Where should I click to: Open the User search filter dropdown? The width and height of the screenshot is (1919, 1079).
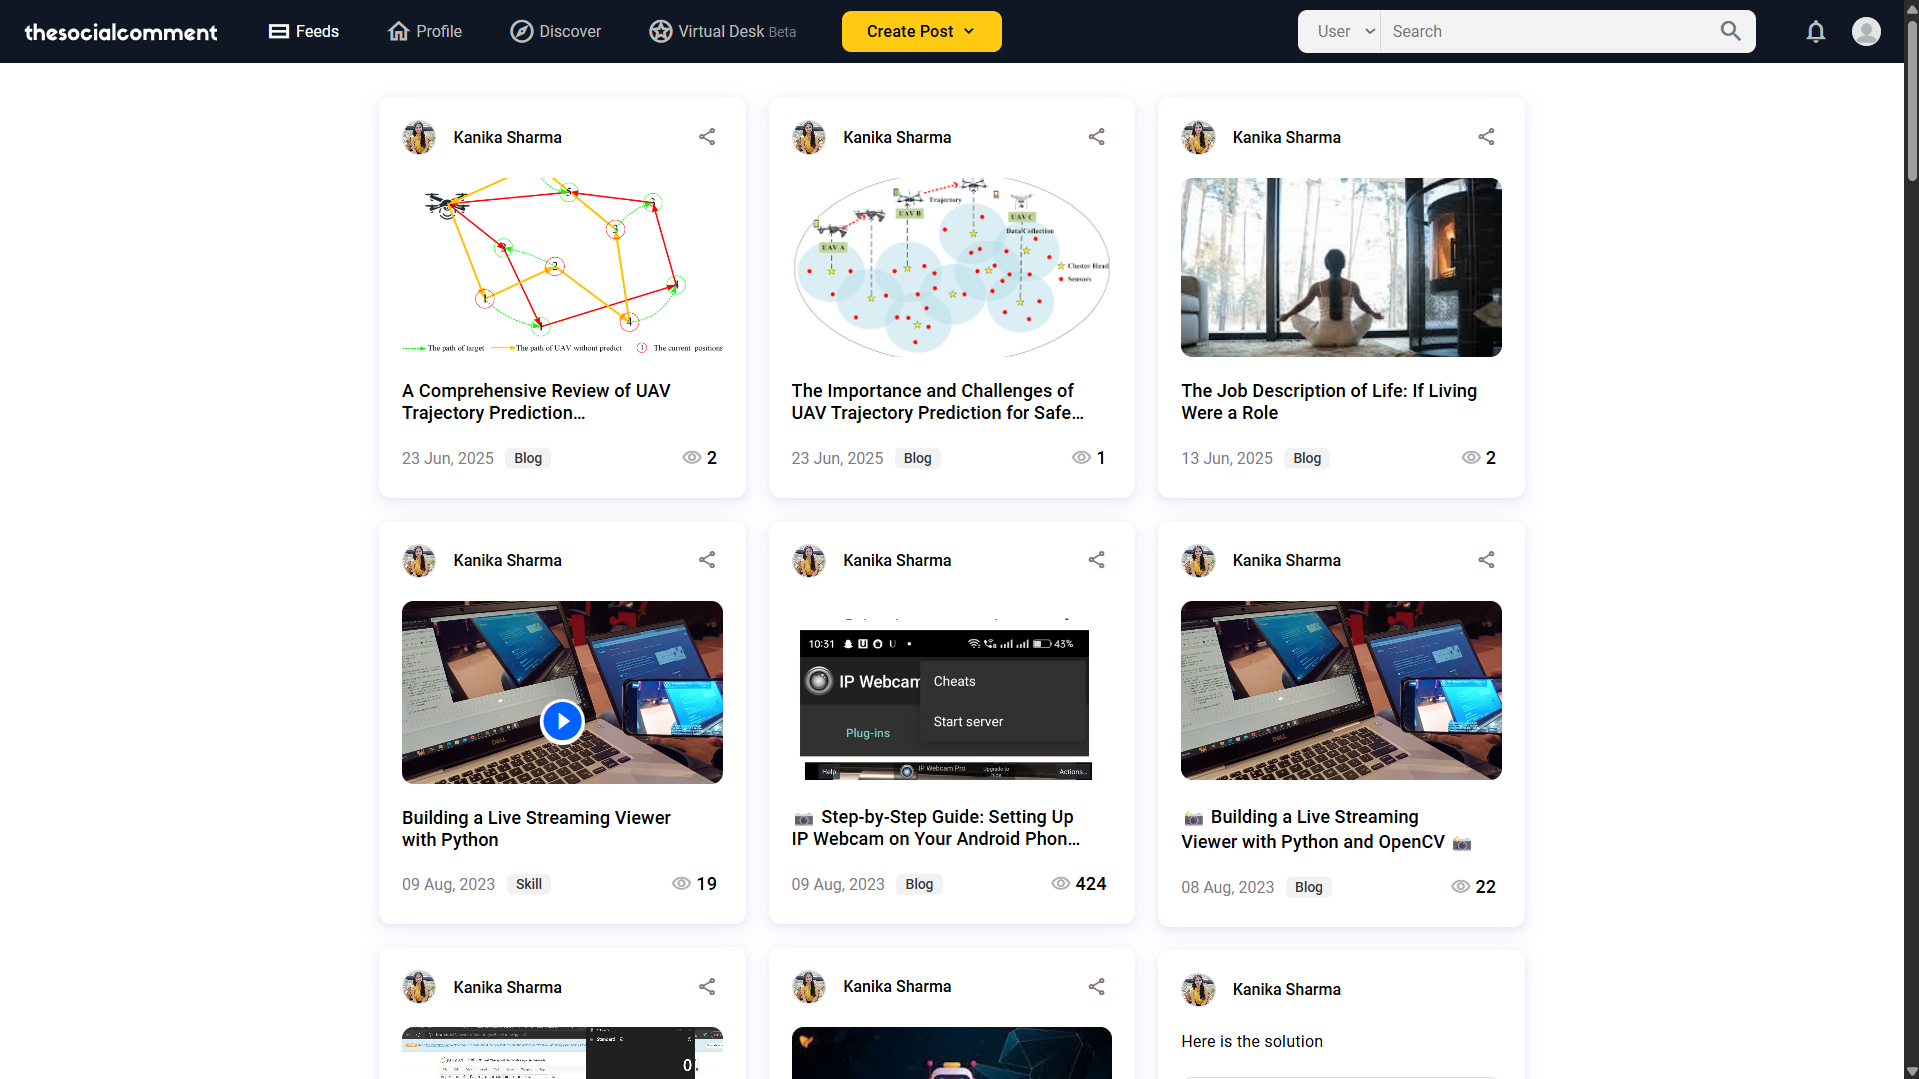1338,31
